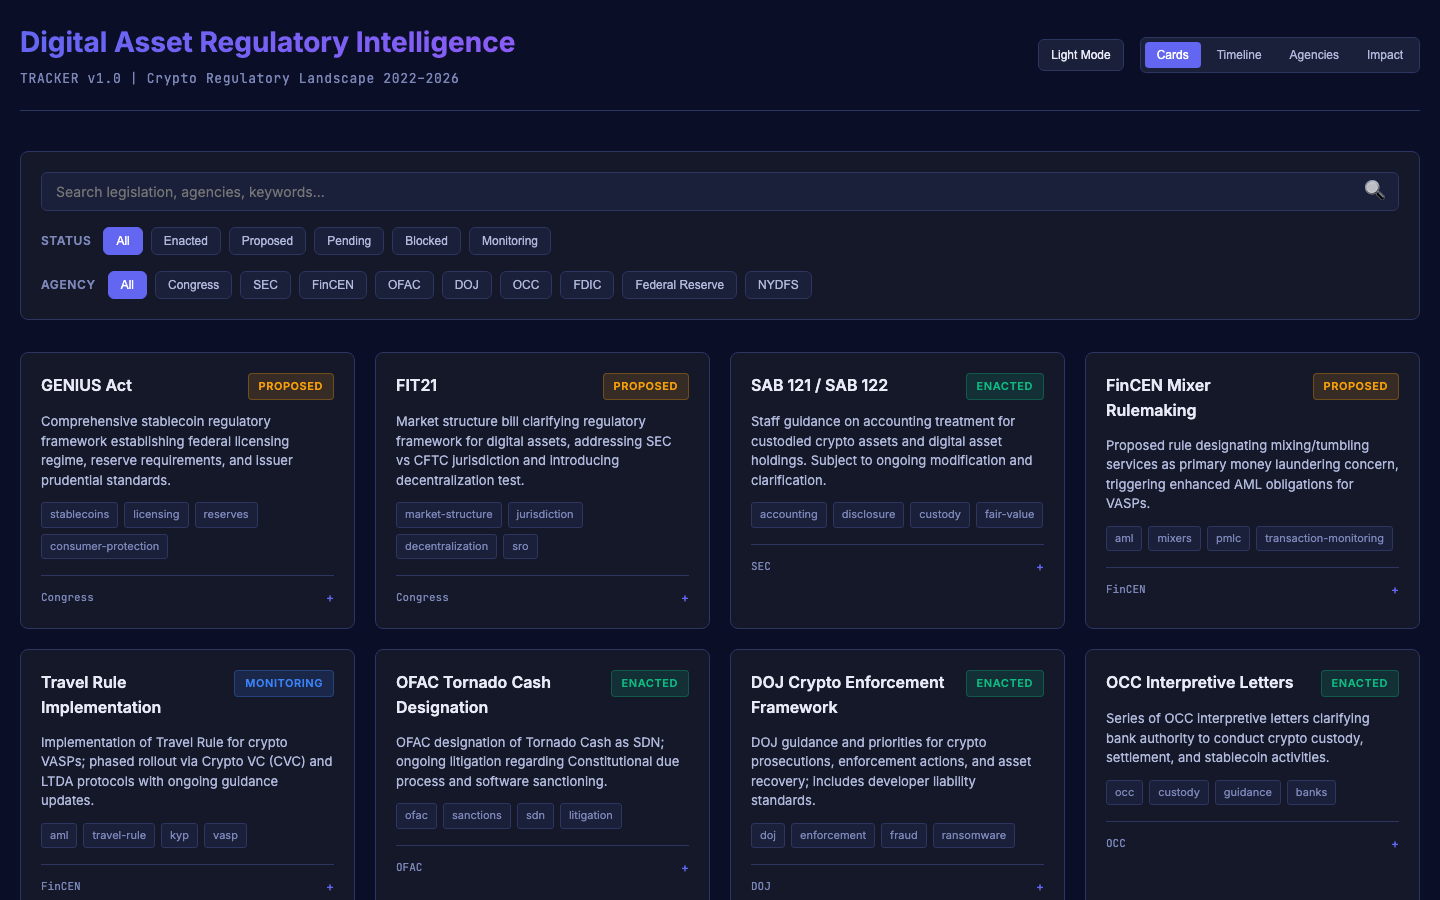Toggle Light Mode
The image size is (1440, 900).
point(1080,55)
